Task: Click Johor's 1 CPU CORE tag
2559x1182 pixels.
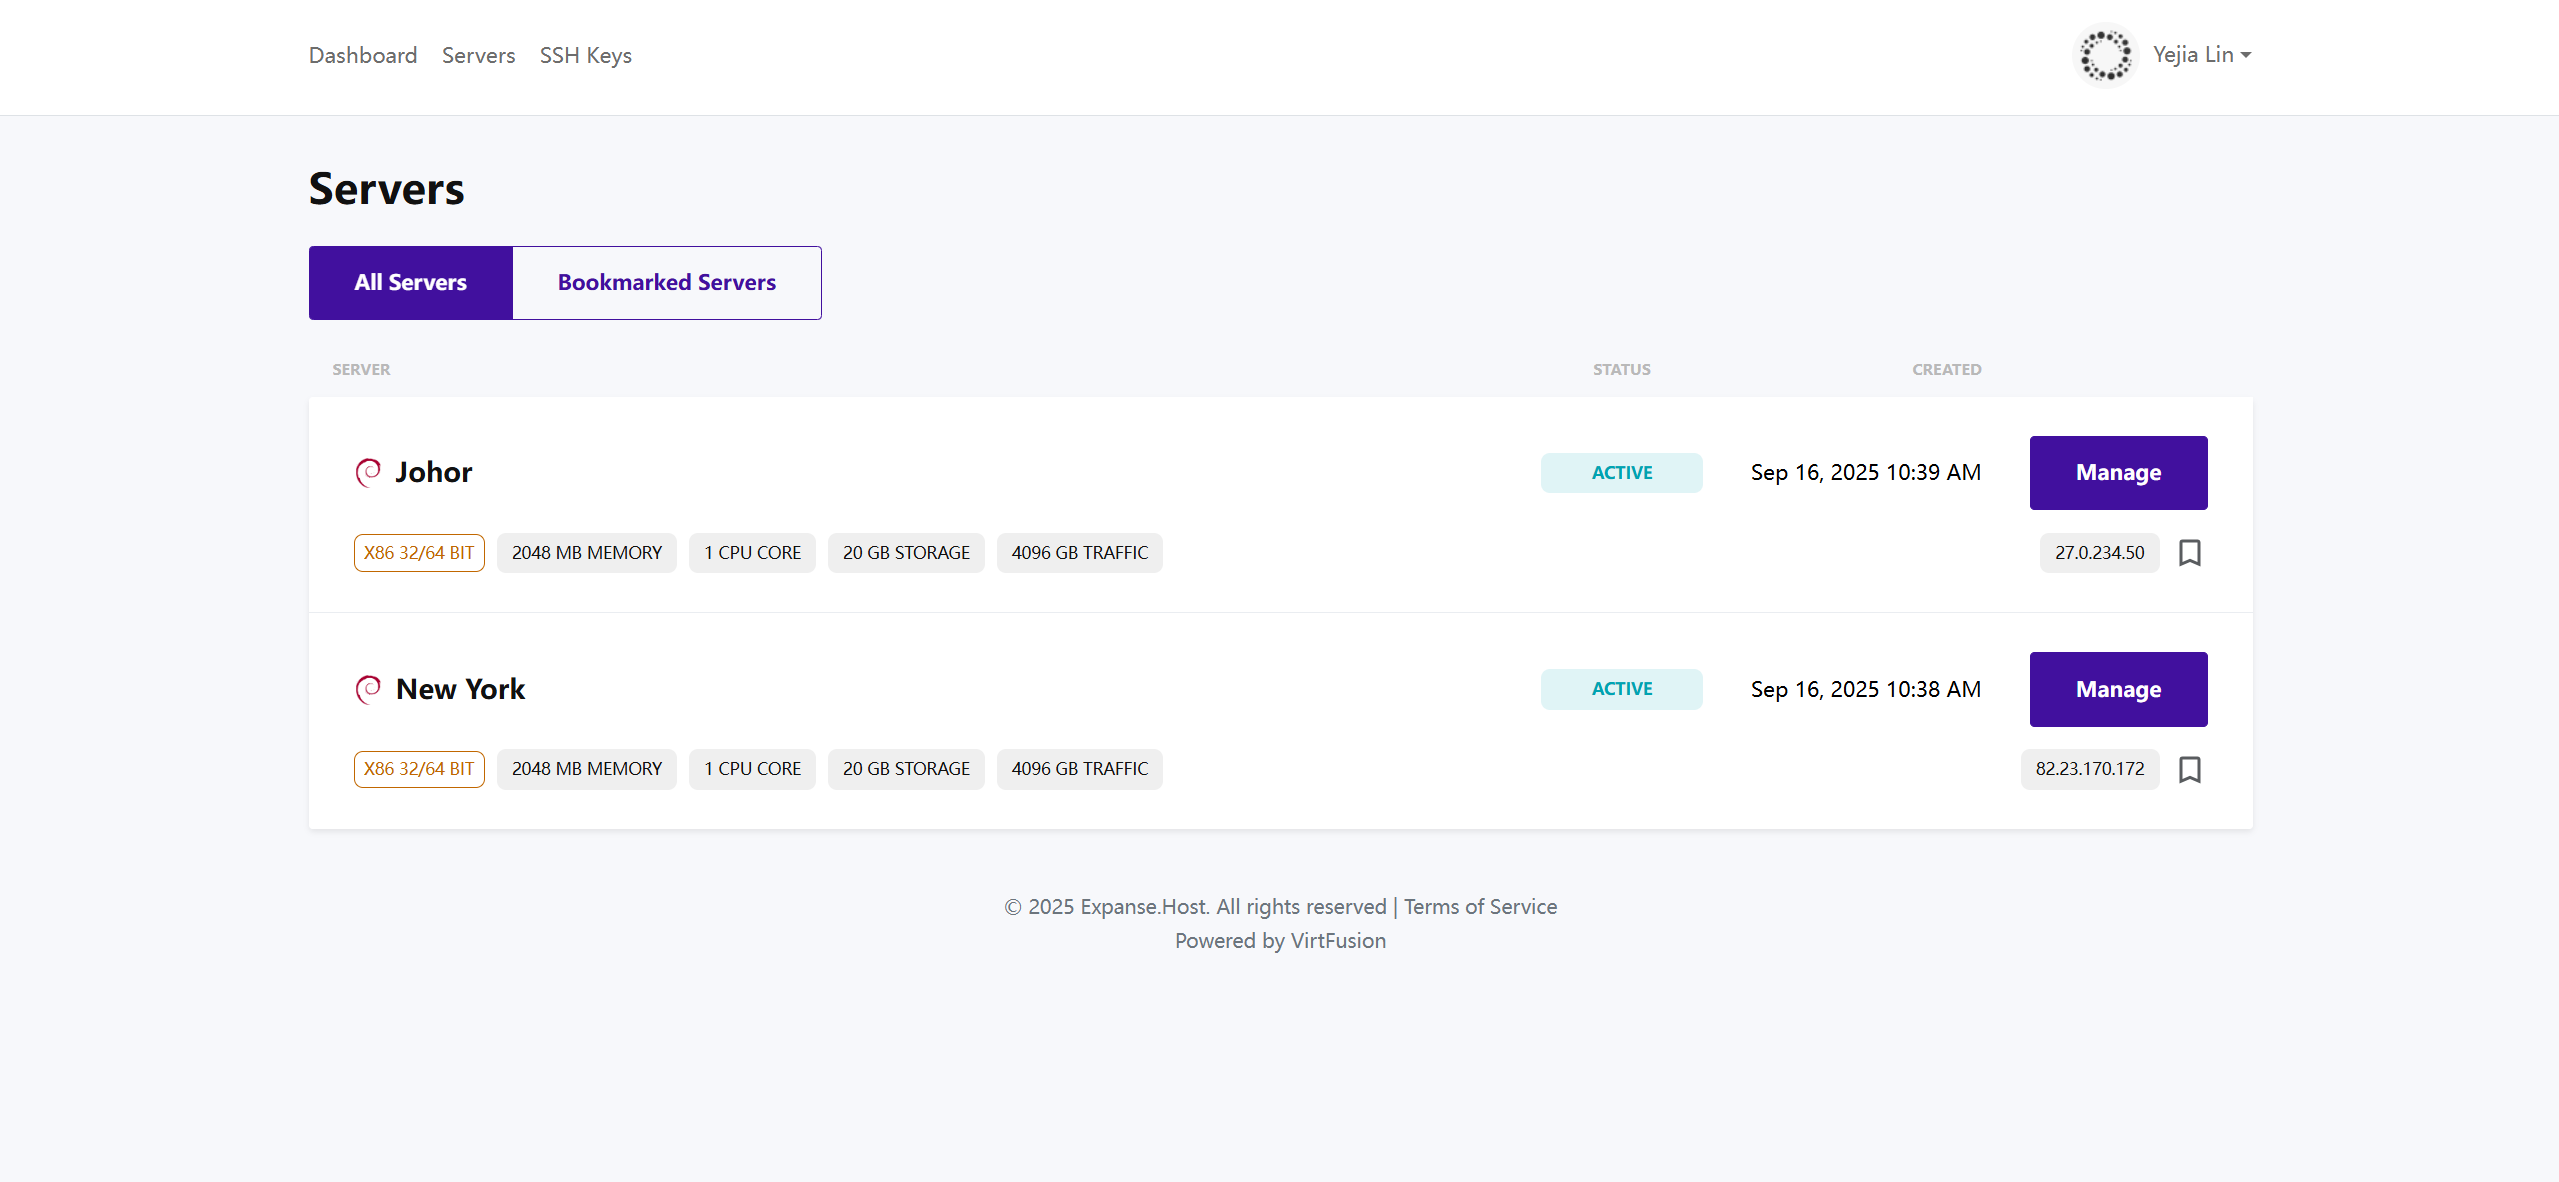Action: click(752, 553)
